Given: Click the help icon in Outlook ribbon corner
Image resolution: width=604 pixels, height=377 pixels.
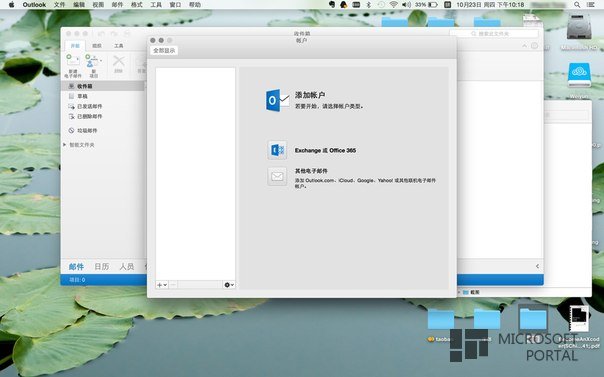Looking at the screenshot, I should pyautogui.click(x=535, y=46).
